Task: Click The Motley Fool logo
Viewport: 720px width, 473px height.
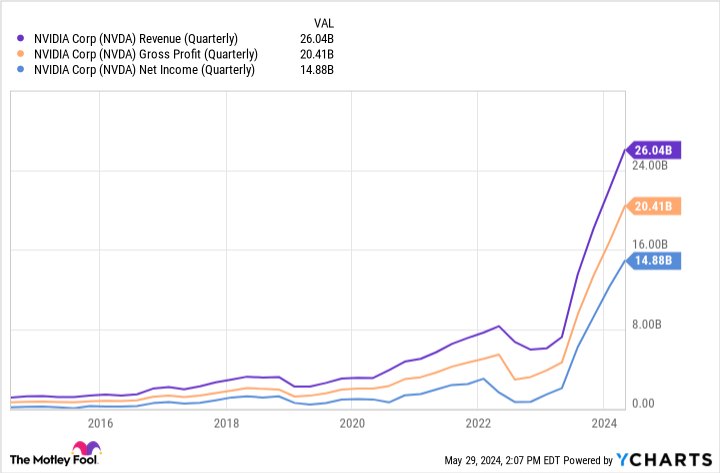Action: point(55,454)
